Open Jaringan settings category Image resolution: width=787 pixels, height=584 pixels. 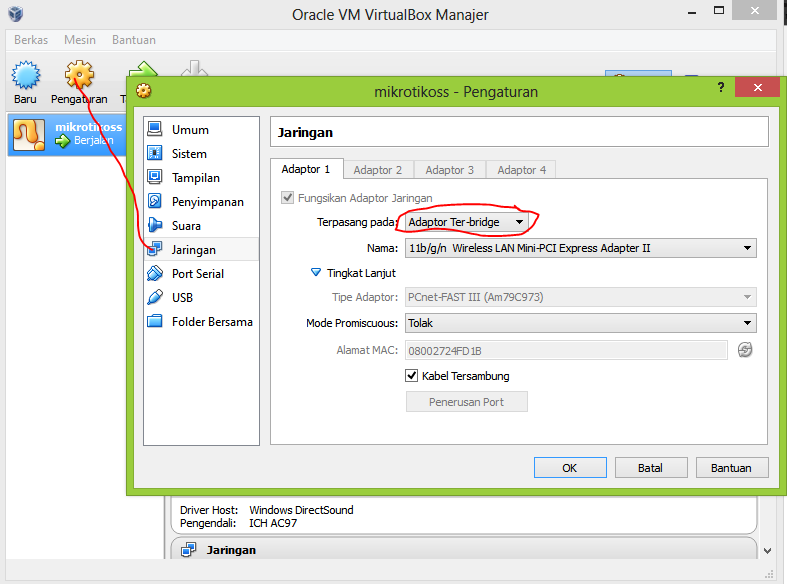pyautogui.click(x=201, y=249)
